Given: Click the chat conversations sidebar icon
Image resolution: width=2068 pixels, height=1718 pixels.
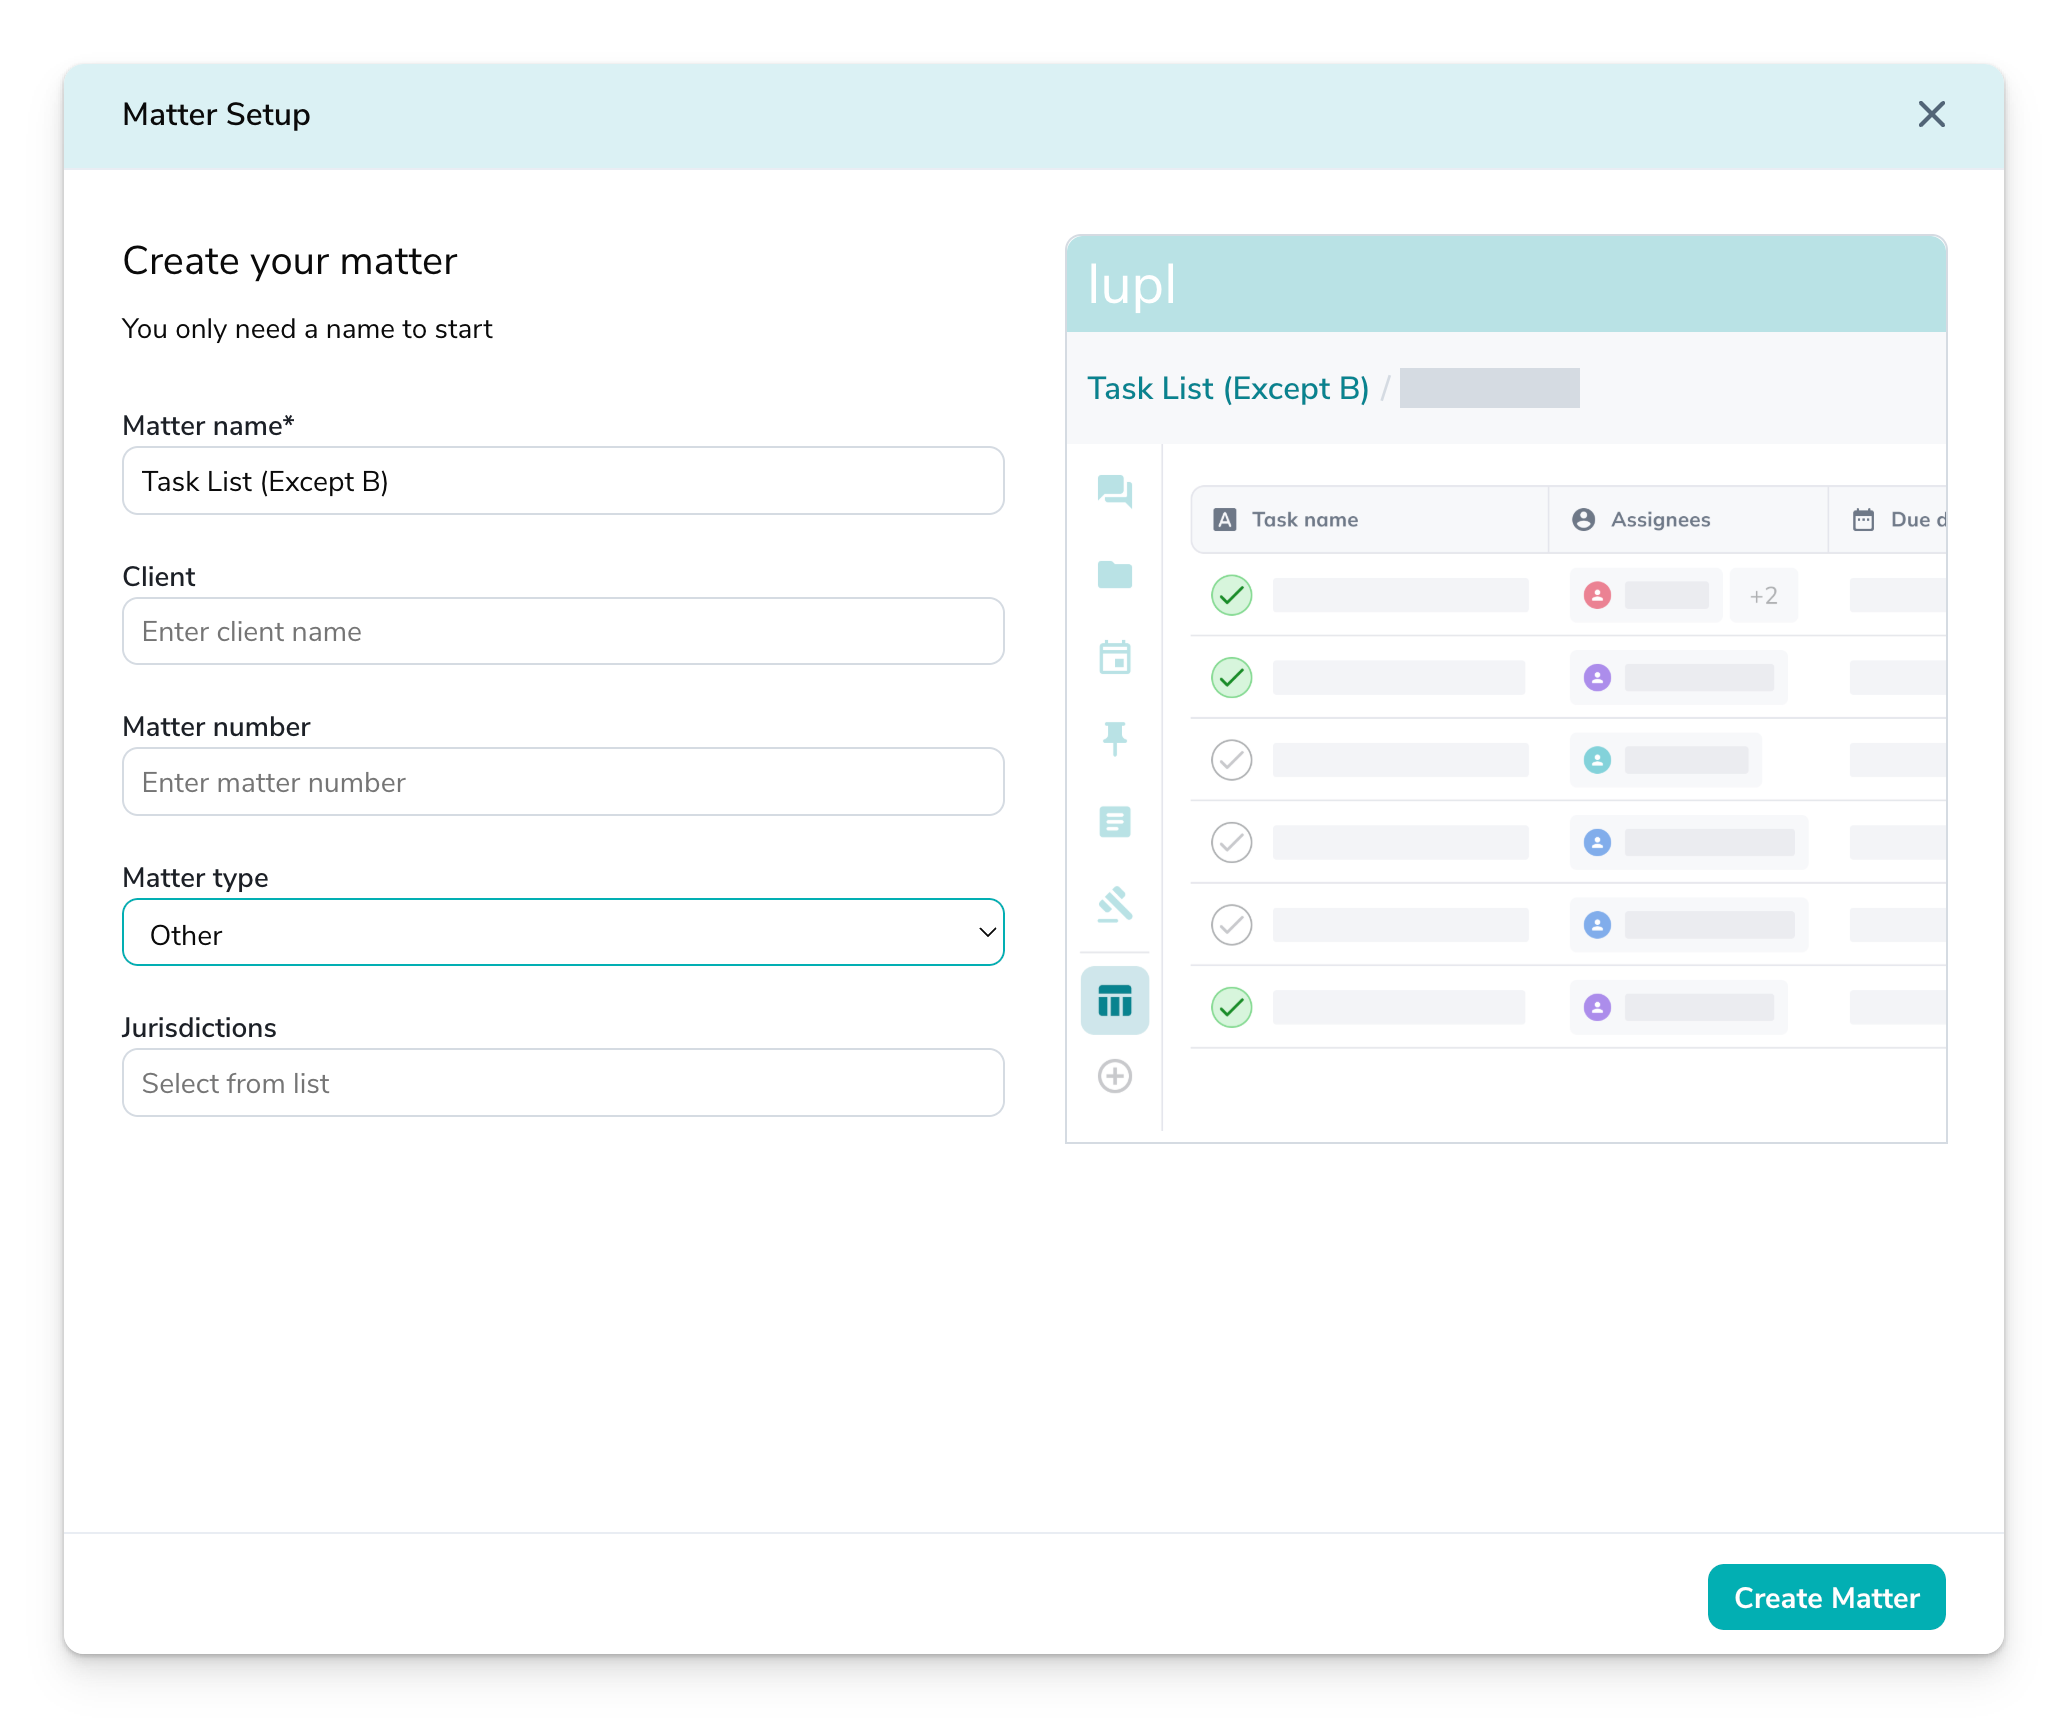Looking at the screenshot, I should pyautogui.click(x=1114, y=492).
